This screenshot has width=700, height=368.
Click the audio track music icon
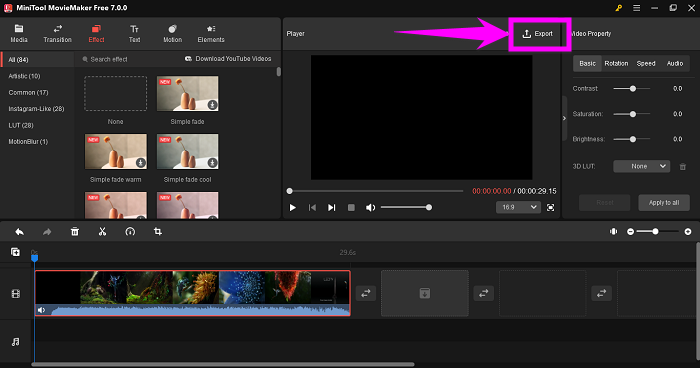[16, 342]
